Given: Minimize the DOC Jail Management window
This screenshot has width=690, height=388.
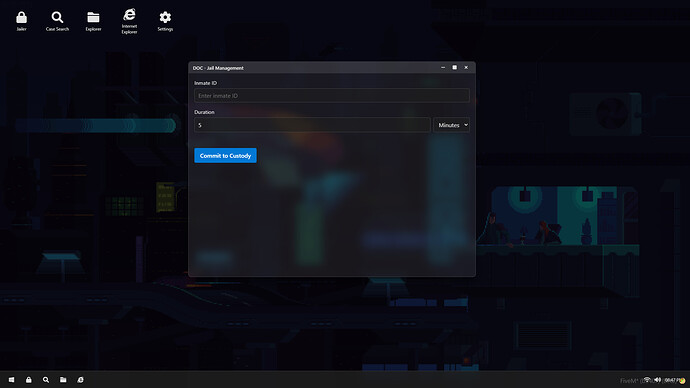Looking at the screenshot, I should point(443,67).
